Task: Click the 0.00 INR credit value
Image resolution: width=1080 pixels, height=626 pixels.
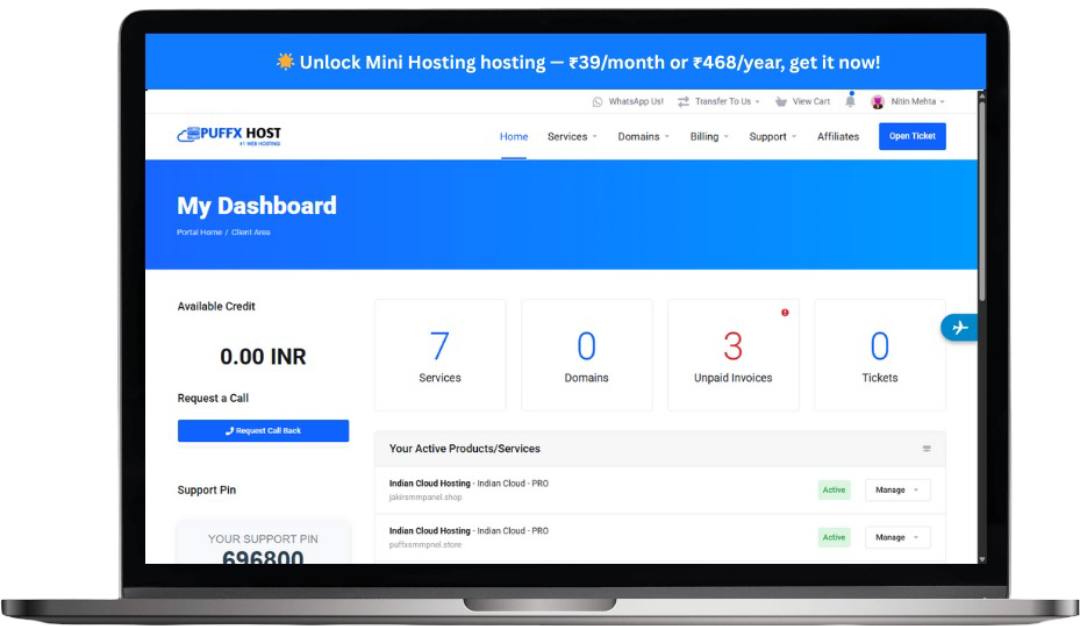Action: pyautogui.click(x=263, y=357)
